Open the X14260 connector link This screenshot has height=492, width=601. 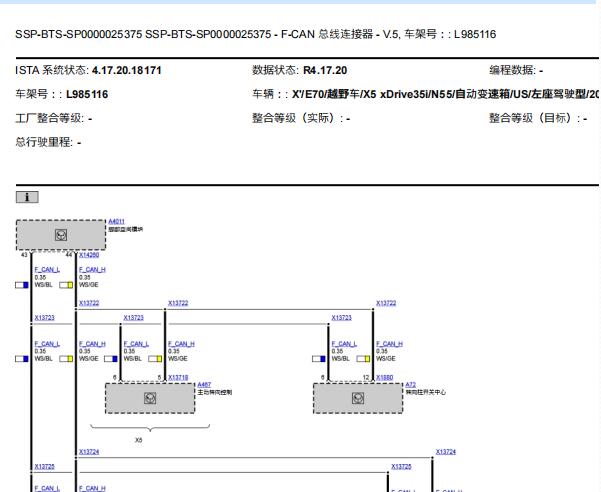click(x=89, y=255)
